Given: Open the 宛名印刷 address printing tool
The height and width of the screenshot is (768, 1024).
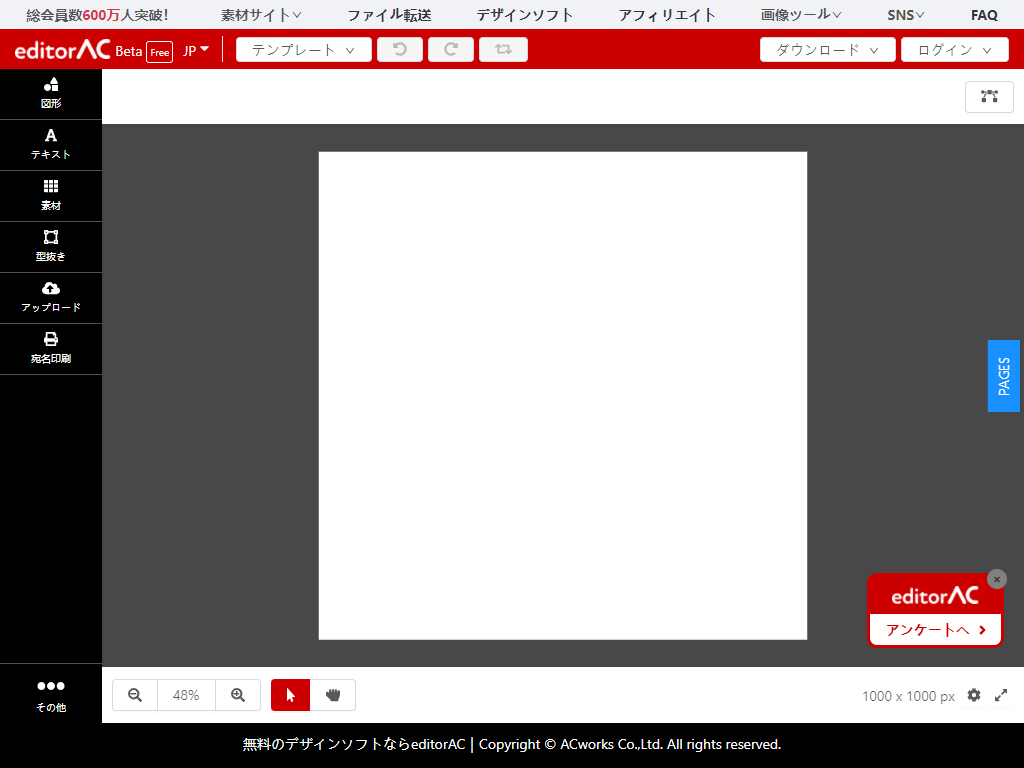Looking at the screenshot, I should tap(51, 349).
